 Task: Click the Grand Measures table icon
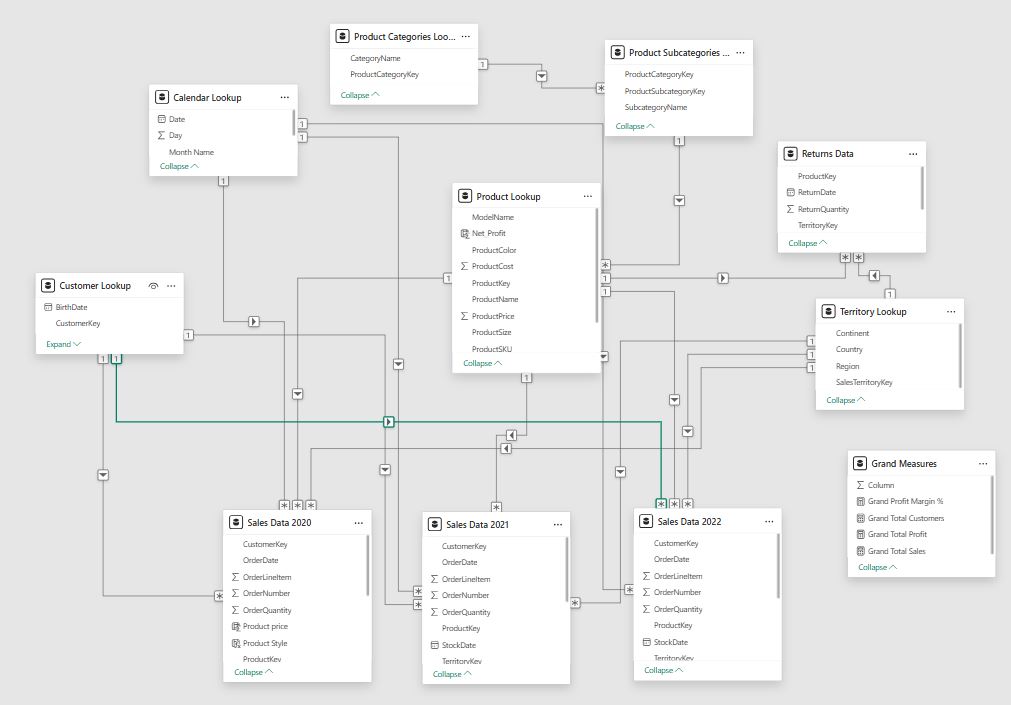(860, 463)
